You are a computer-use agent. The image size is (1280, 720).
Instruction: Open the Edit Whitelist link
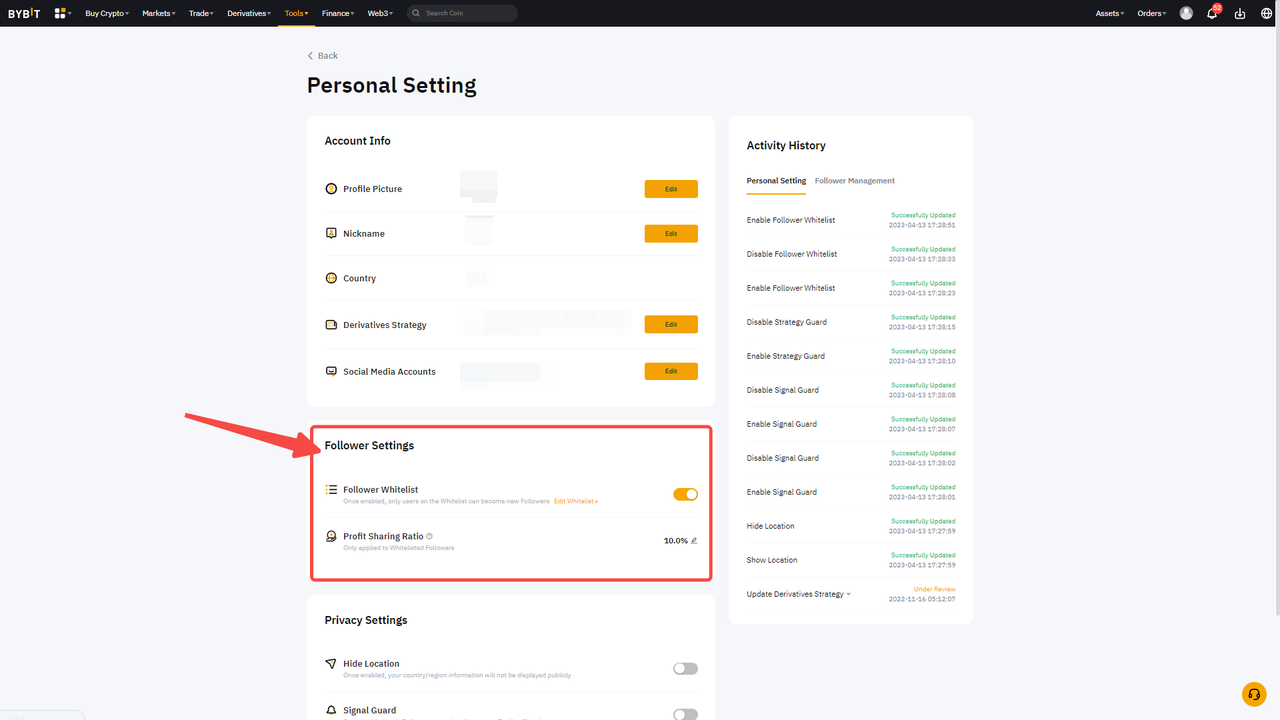(576, 501)
